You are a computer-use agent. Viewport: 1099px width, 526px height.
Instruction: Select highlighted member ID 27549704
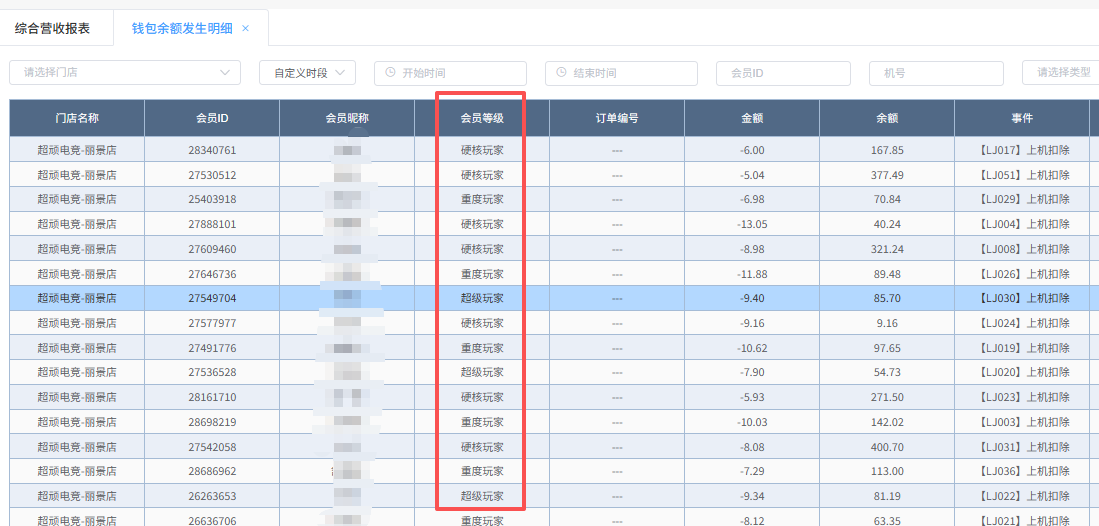pos(212,298)
